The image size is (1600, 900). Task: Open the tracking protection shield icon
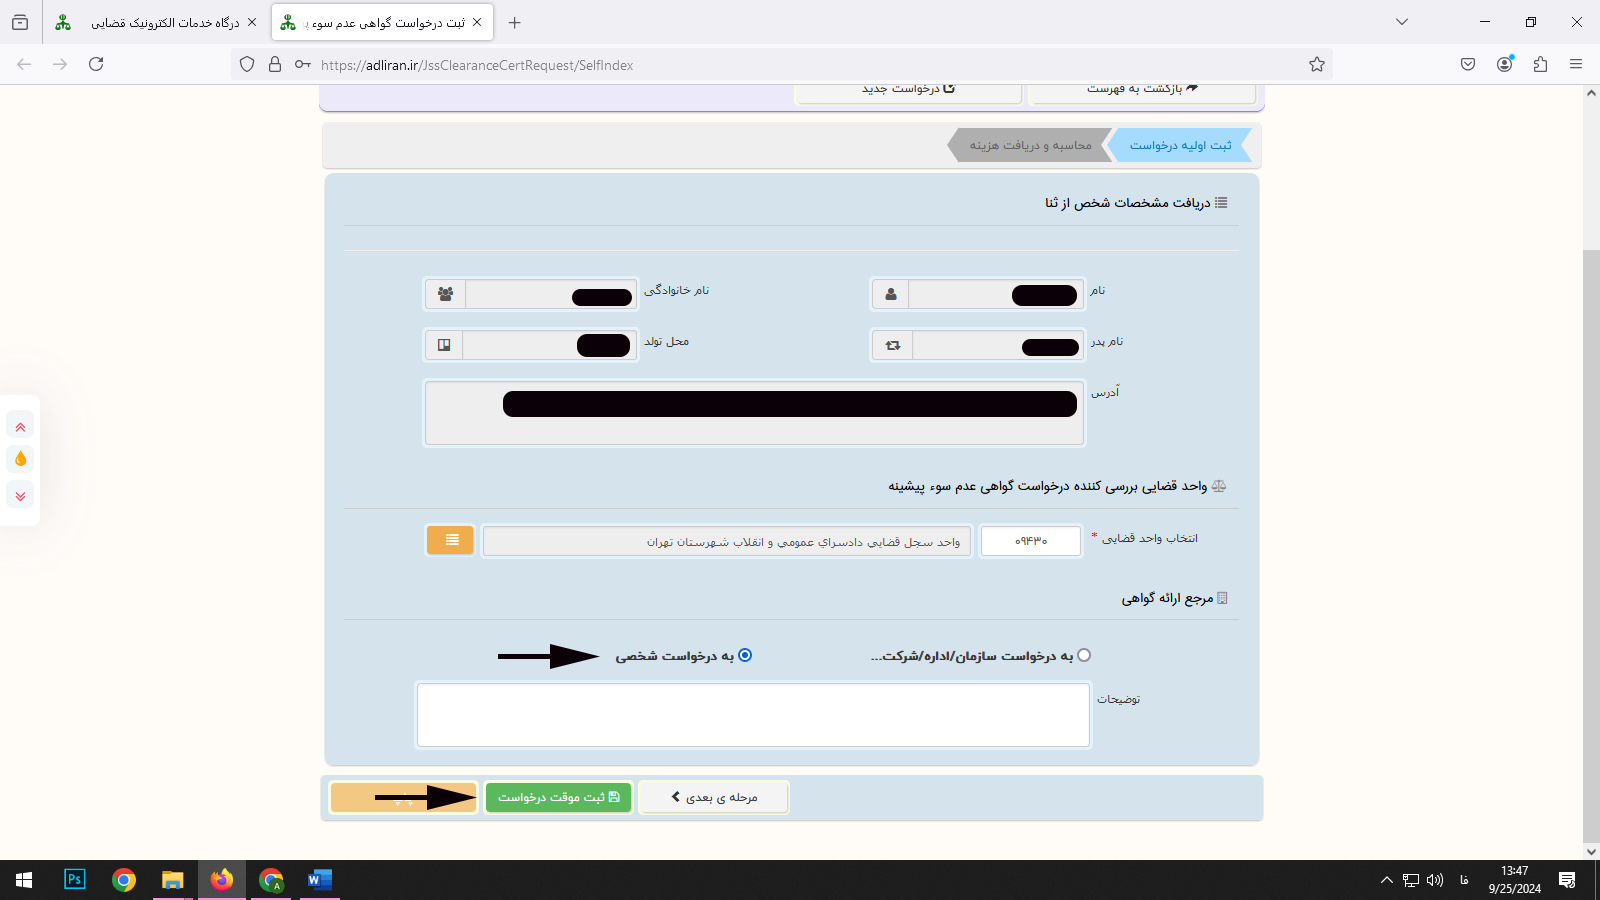point(247,64)
